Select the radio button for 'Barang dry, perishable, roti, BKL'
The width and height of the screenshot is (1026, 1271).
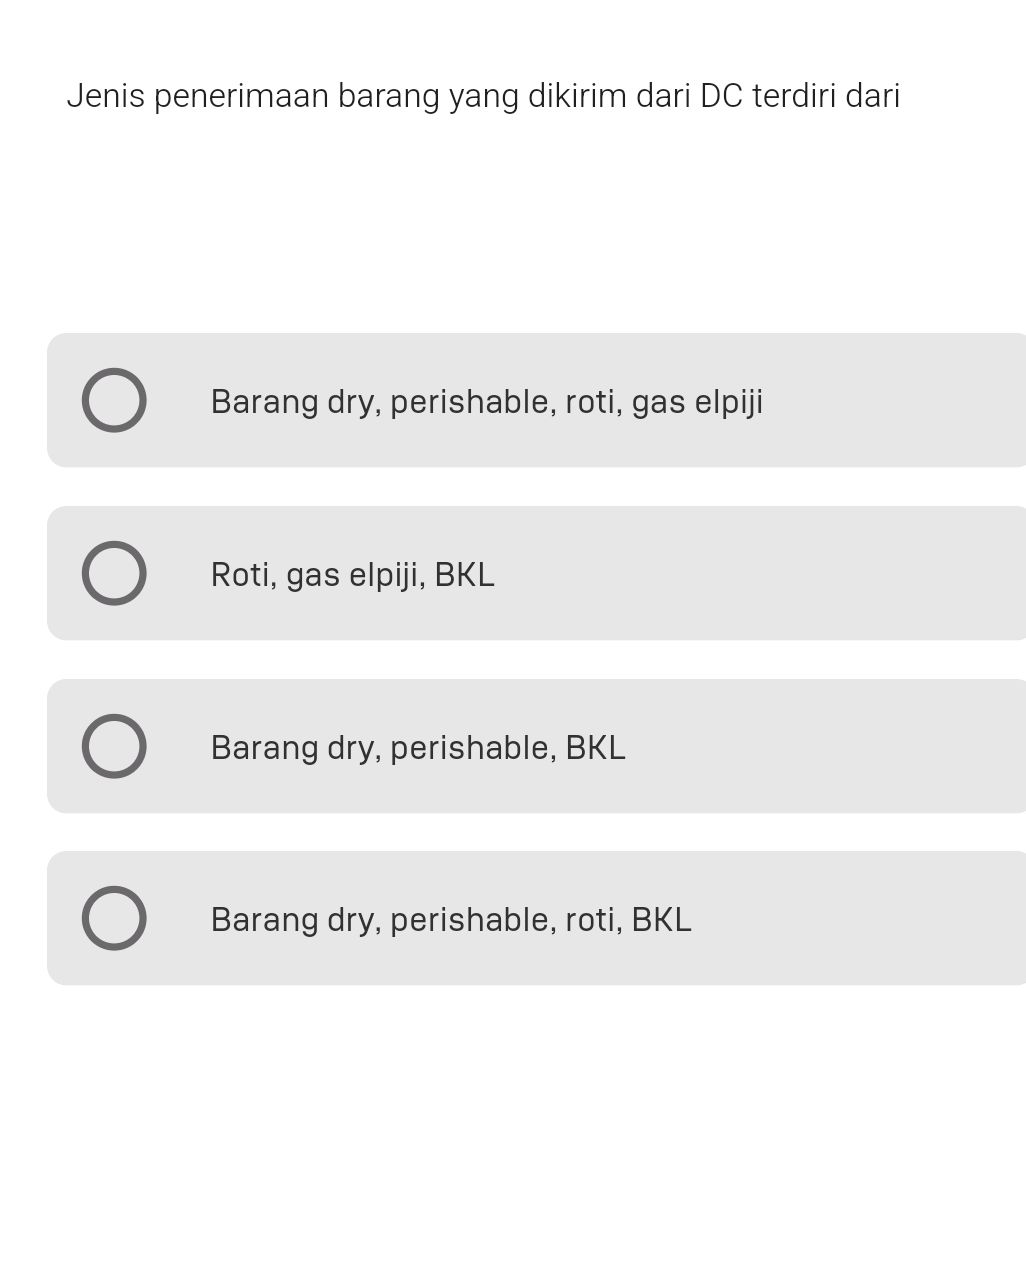pyautogui.click(x=113, y=918)
